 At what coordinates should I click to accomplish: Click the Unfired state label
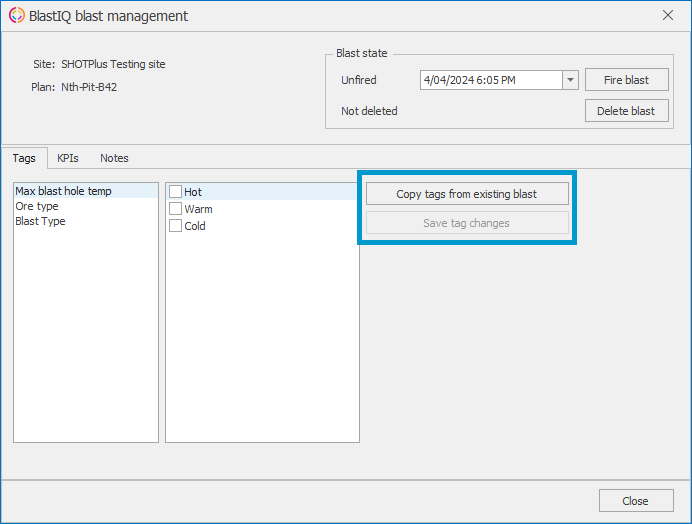tap(359, 80)
